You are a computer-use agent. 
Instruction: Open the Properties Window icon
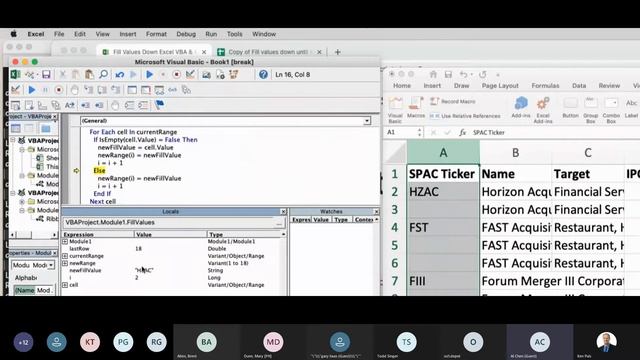[220, 75]
